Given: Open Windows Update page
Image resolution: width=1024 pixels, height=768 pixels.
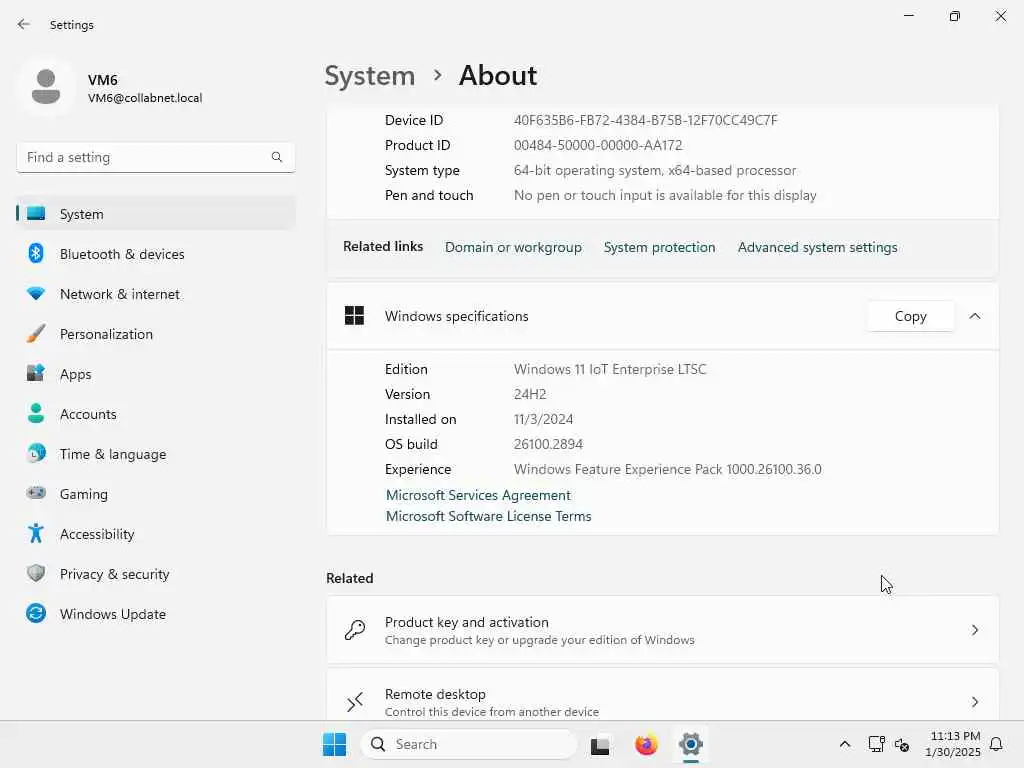Looking at the screenshot, I should tap(155, 613).
